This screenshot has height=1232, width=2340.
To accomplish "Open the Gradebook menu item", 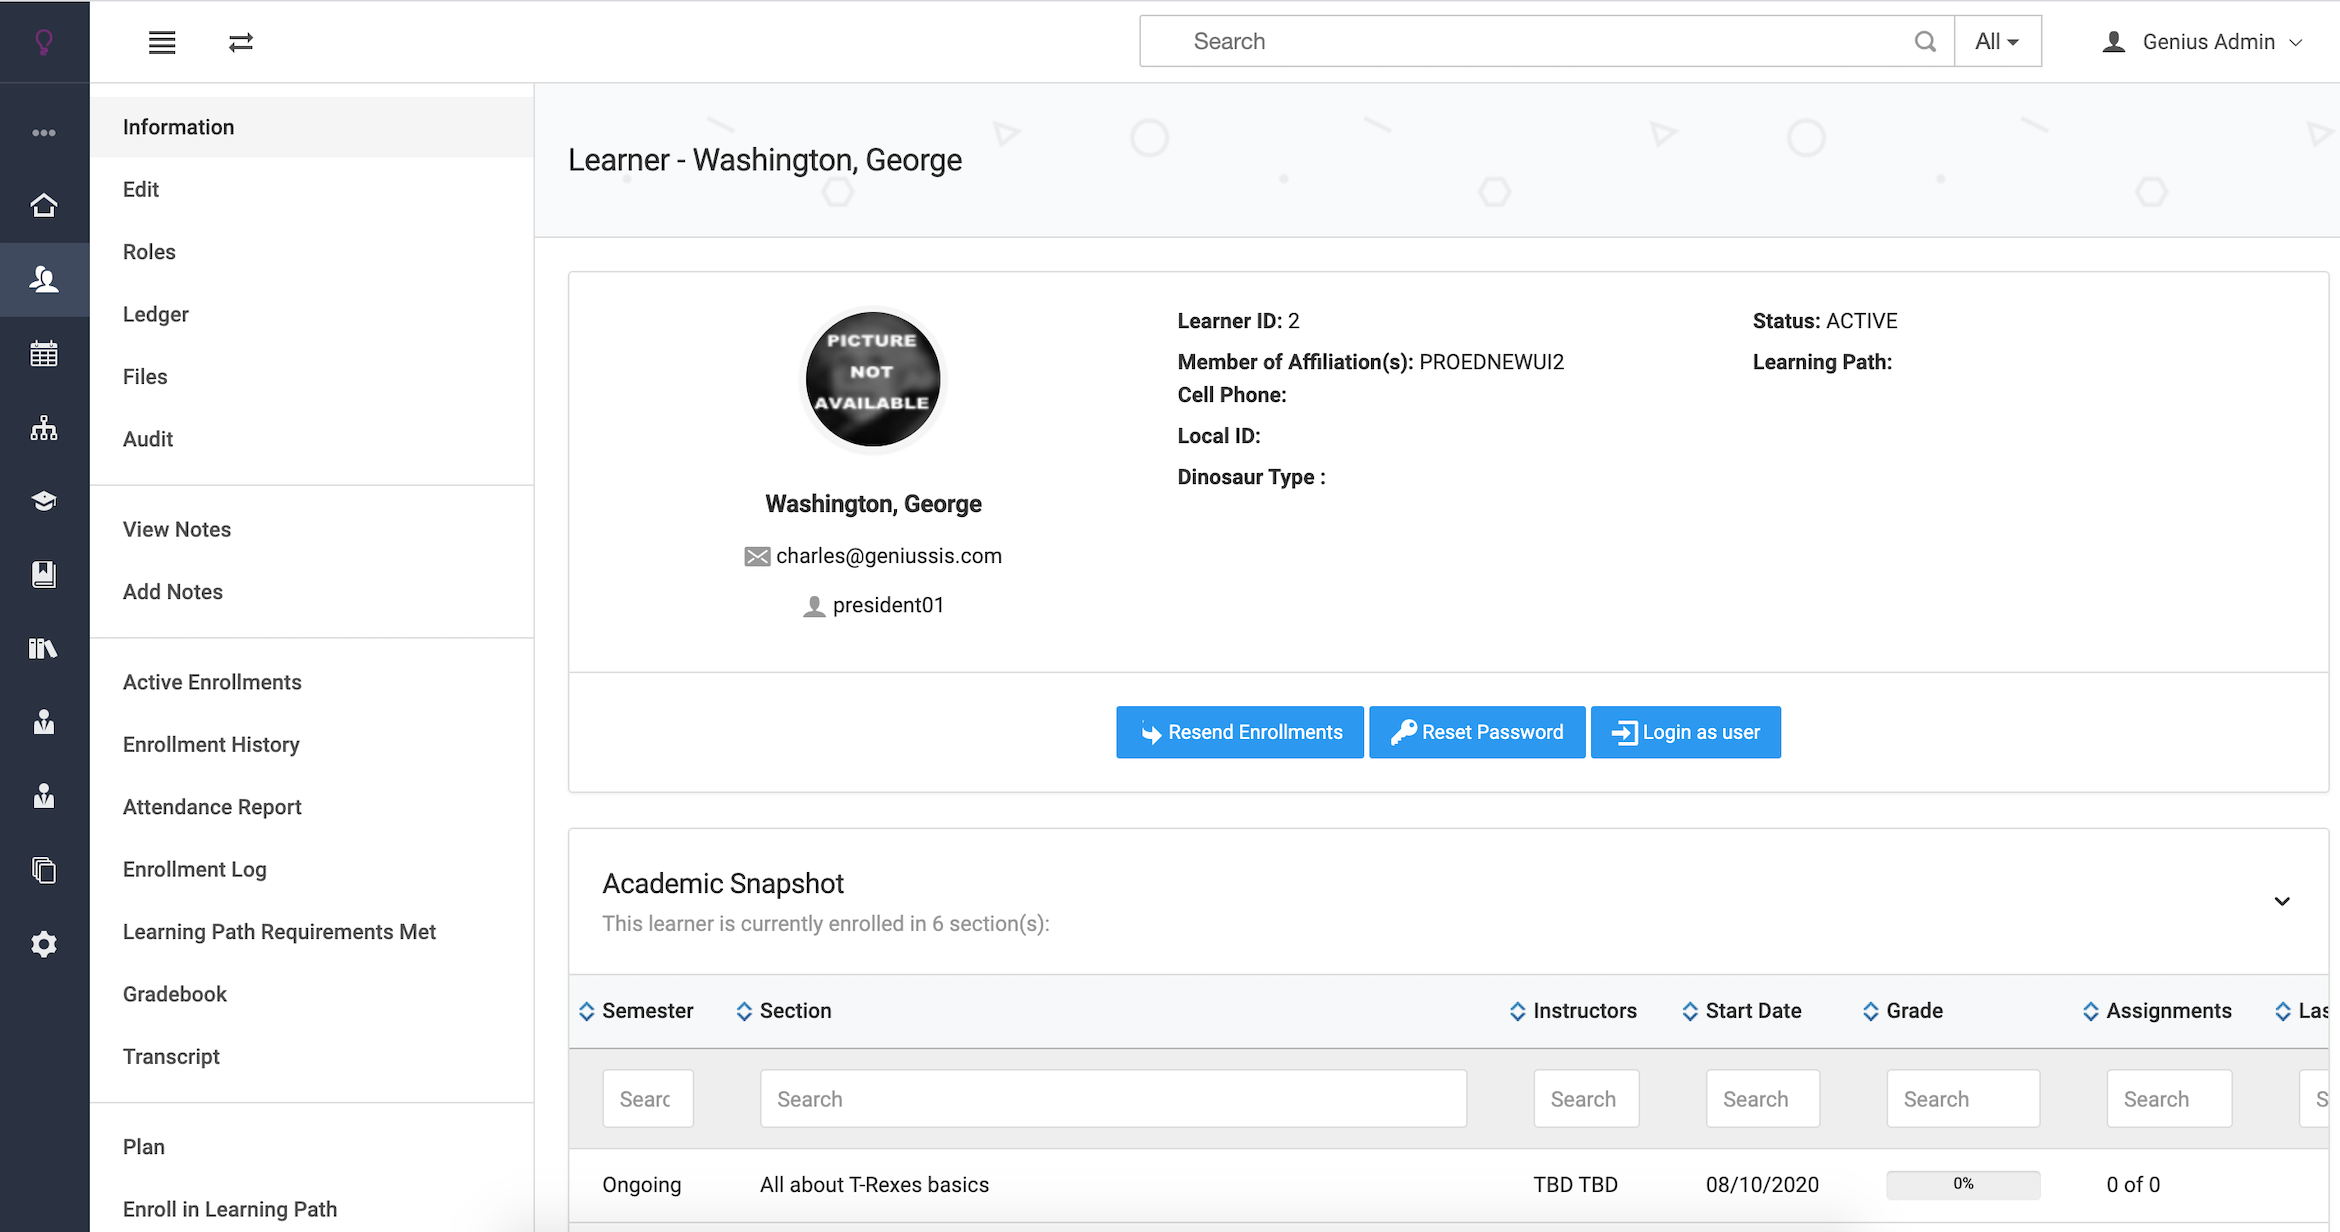I will (x=175, y=994).
